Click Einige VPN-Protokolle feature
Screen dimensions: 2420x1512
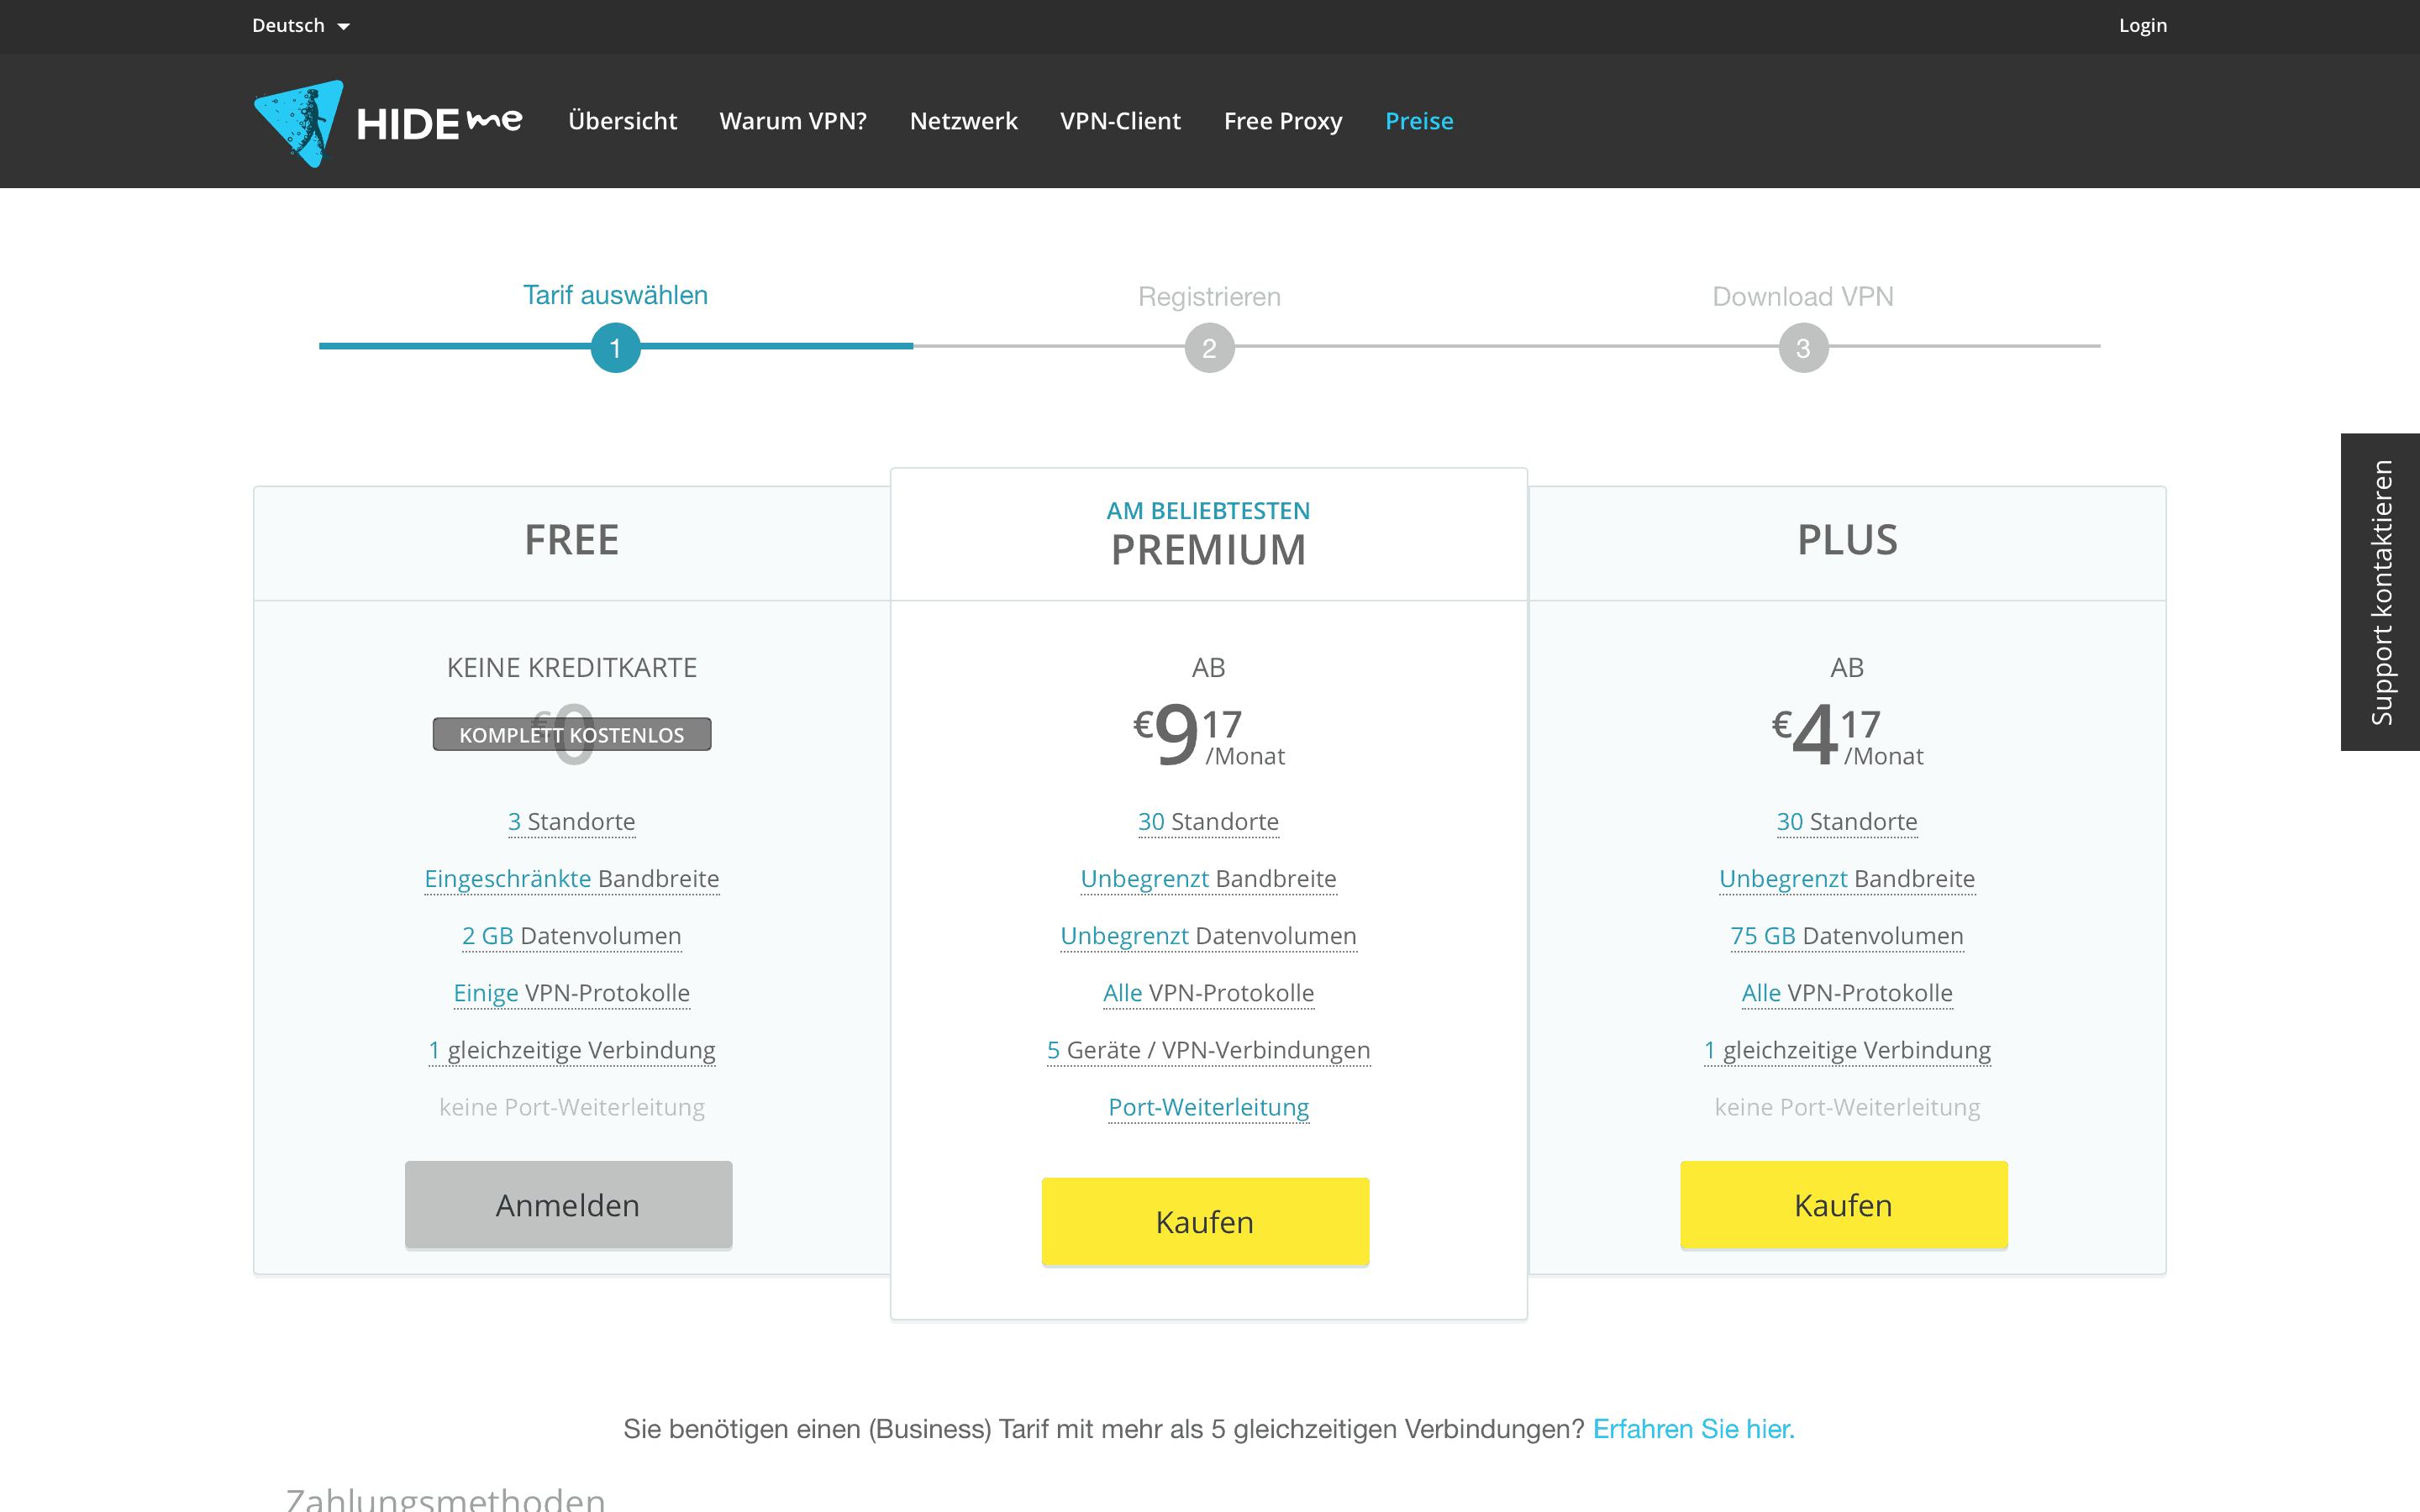pyautogui.click(x=571, y=993)
